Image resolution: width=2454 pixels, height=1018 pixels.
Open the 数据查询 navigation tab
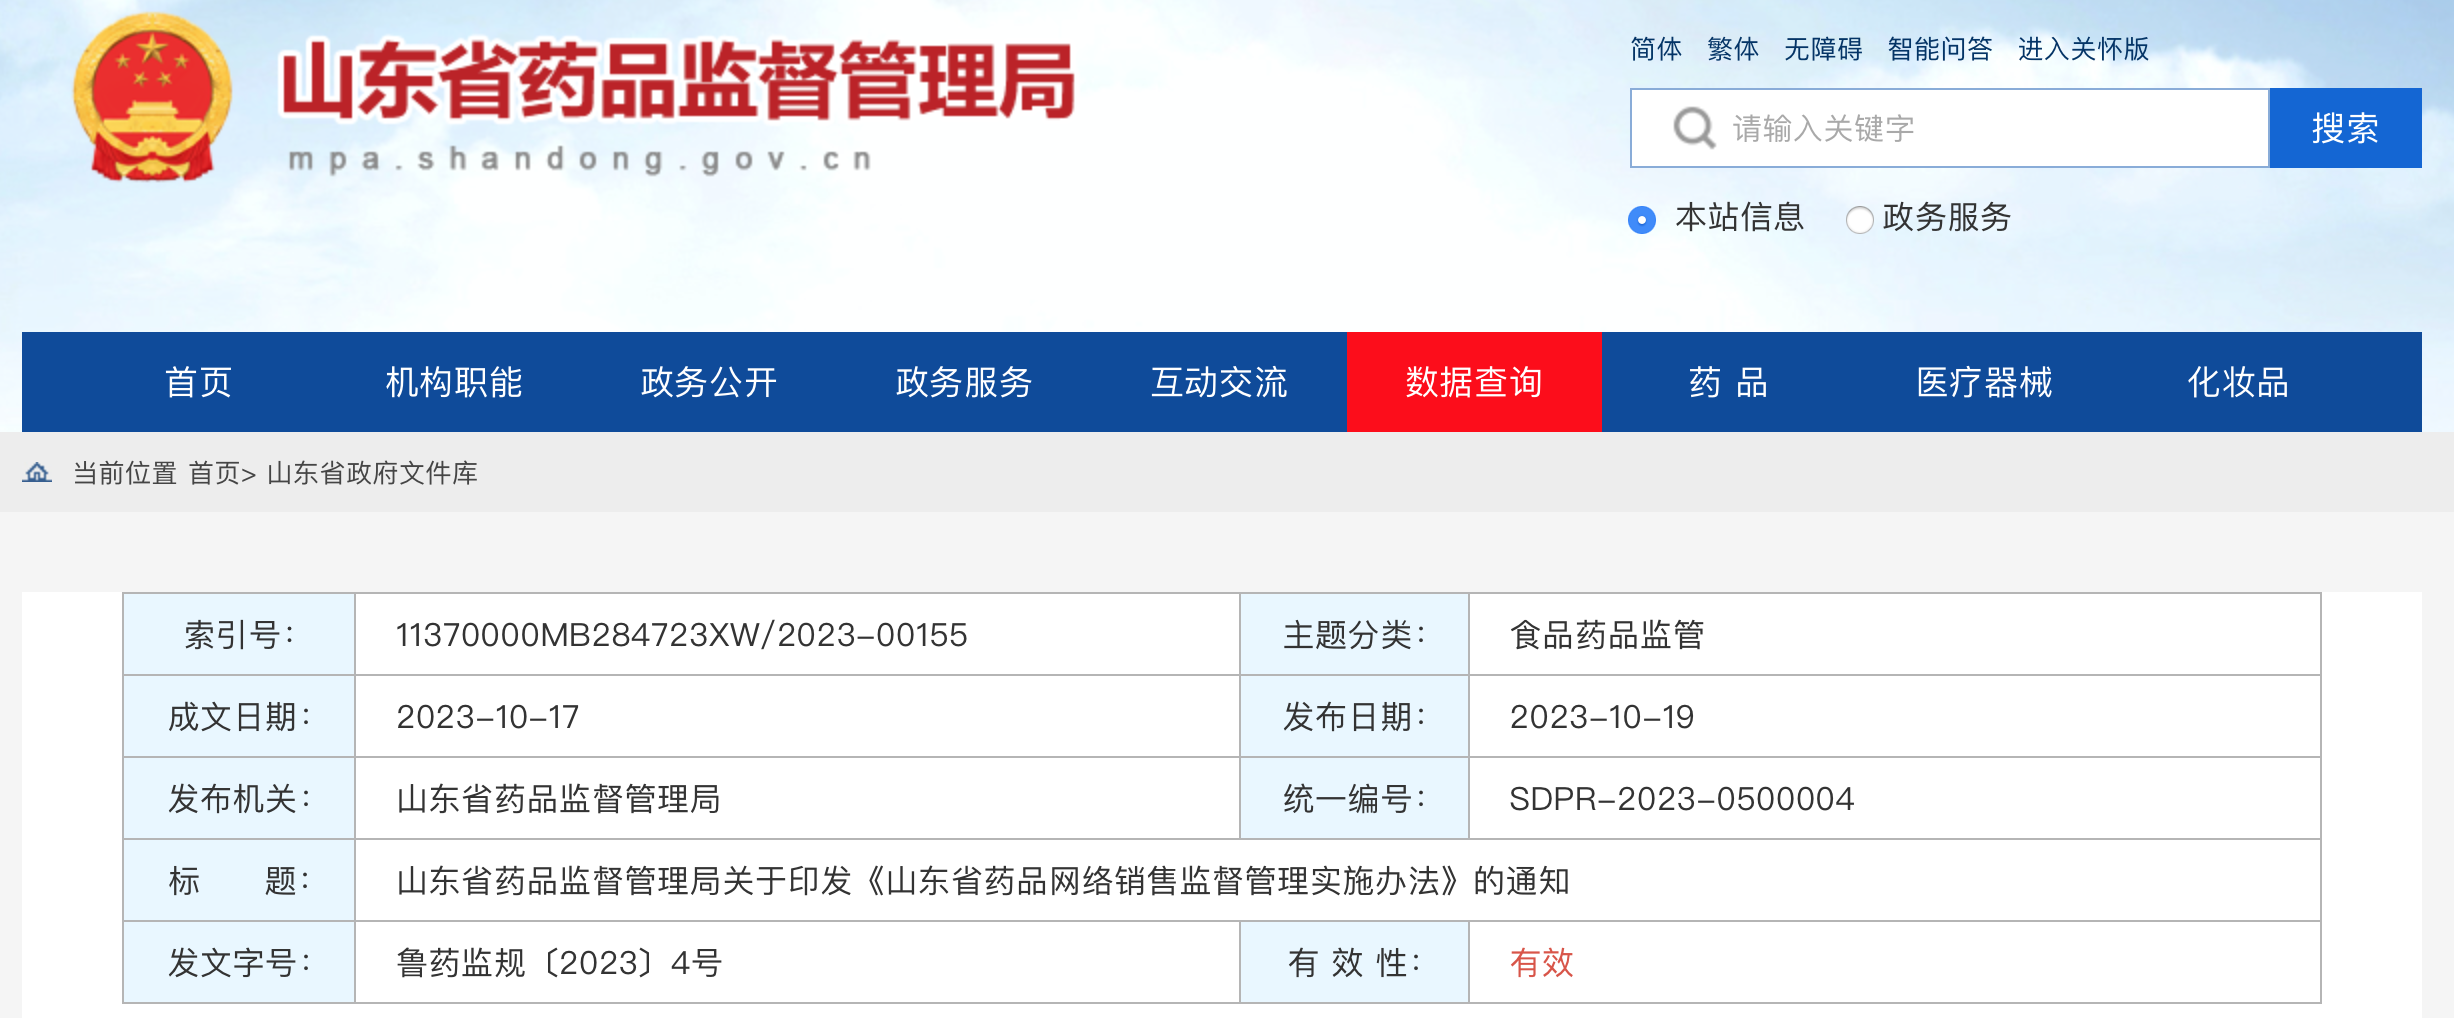1474,382
